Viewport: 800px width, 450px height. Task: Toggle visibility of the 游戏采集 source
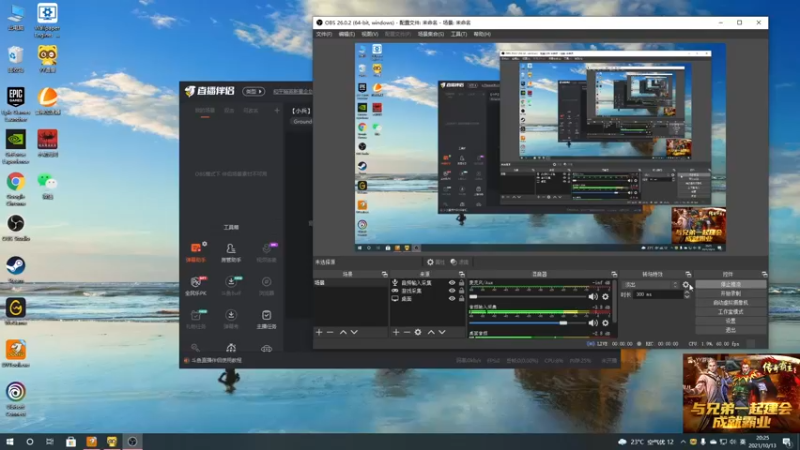coord(452,291)
